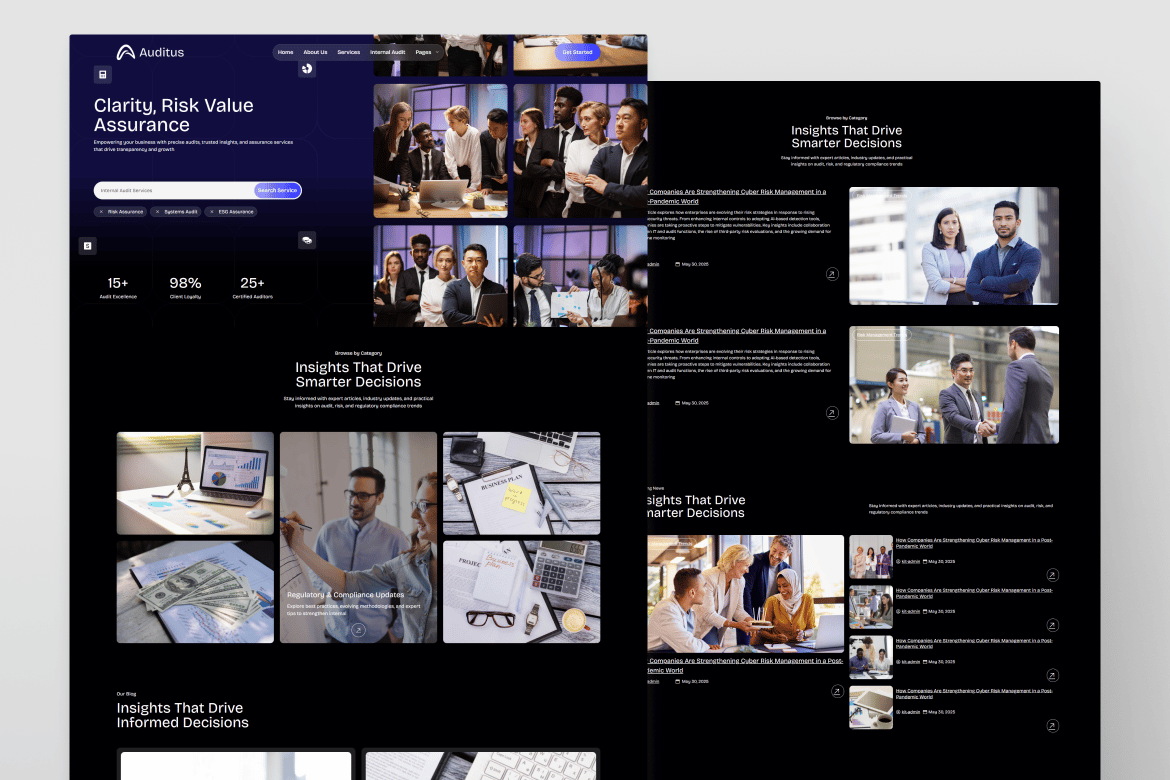Image resolution: width=1170 pixels, height=780 pixels.
Task: Go to About Us in the navbar
Action: click(x=315, y=52)
